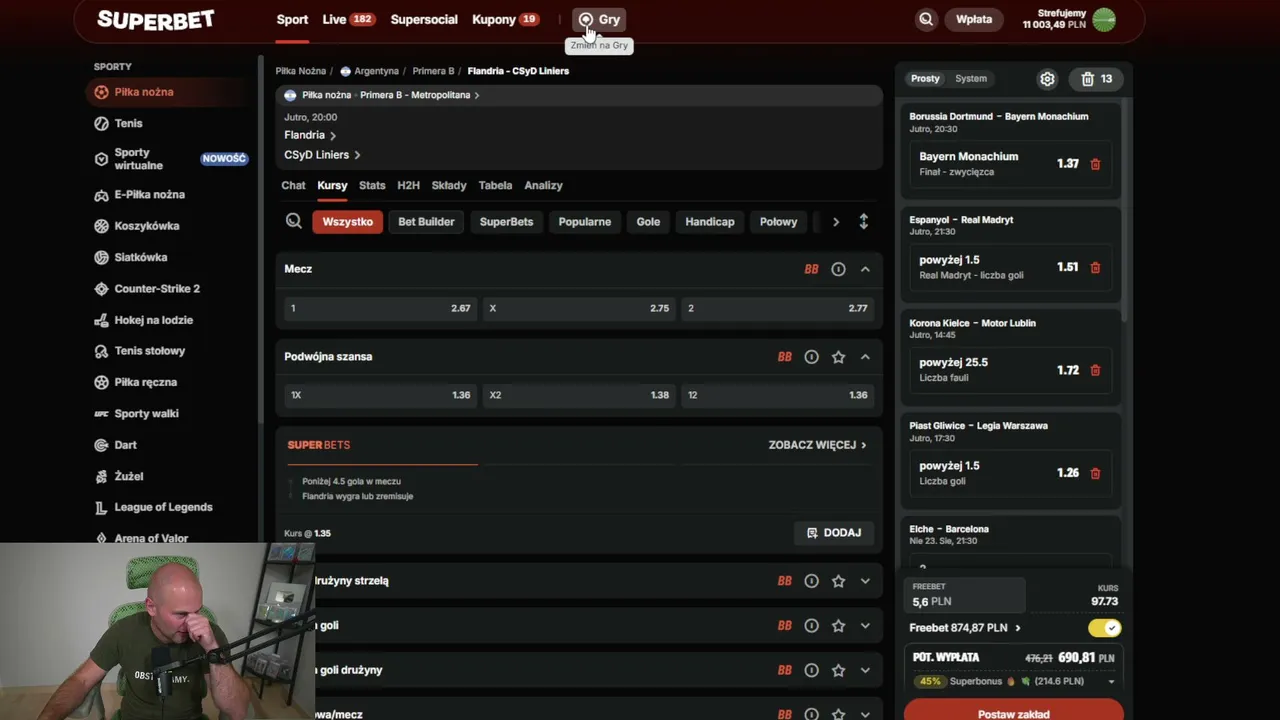Open the bet slip settings gear
The image size is (1280, 720).
click(x=1047, y=79)
